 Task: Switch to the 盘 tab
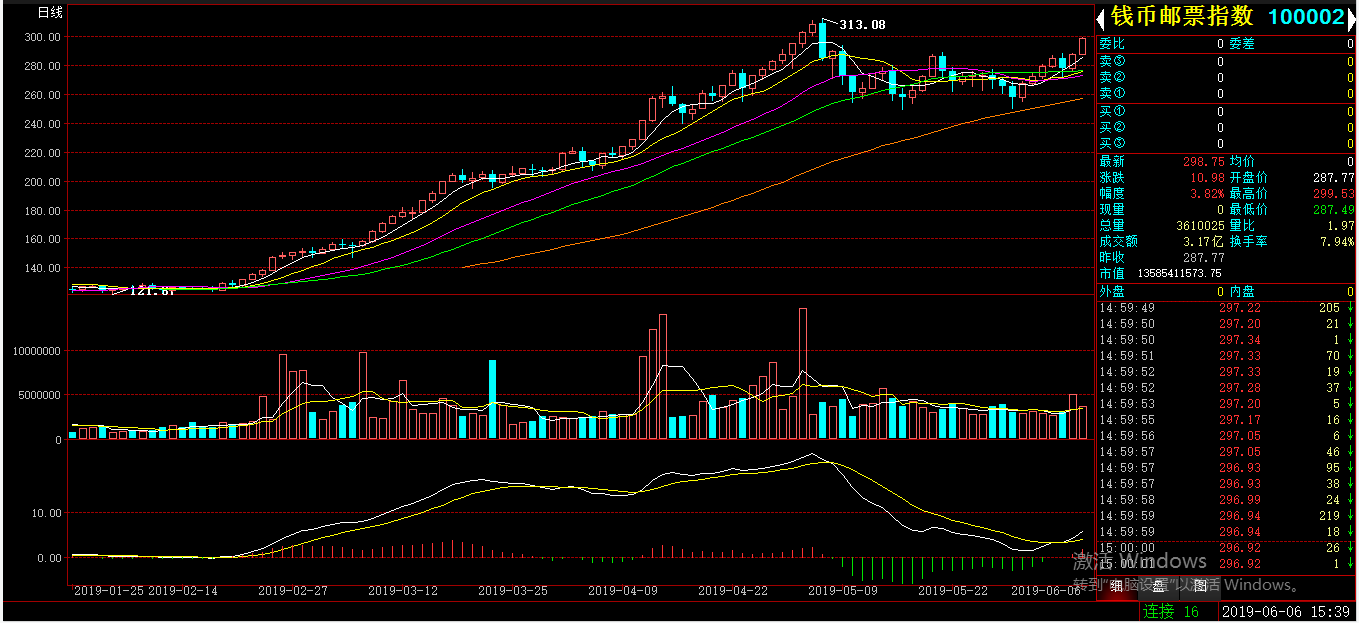(x=1157, y=587)
